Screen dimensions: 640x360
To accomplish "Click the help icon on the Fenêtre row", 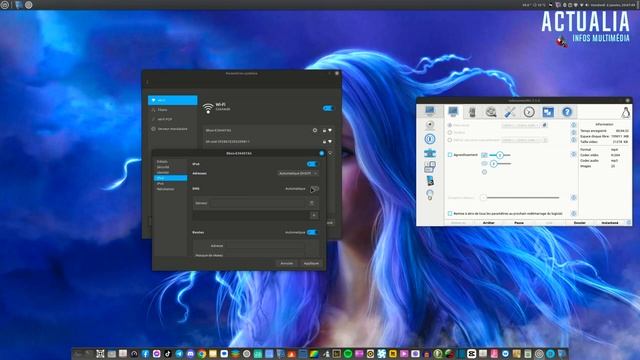I will (573, 132).
